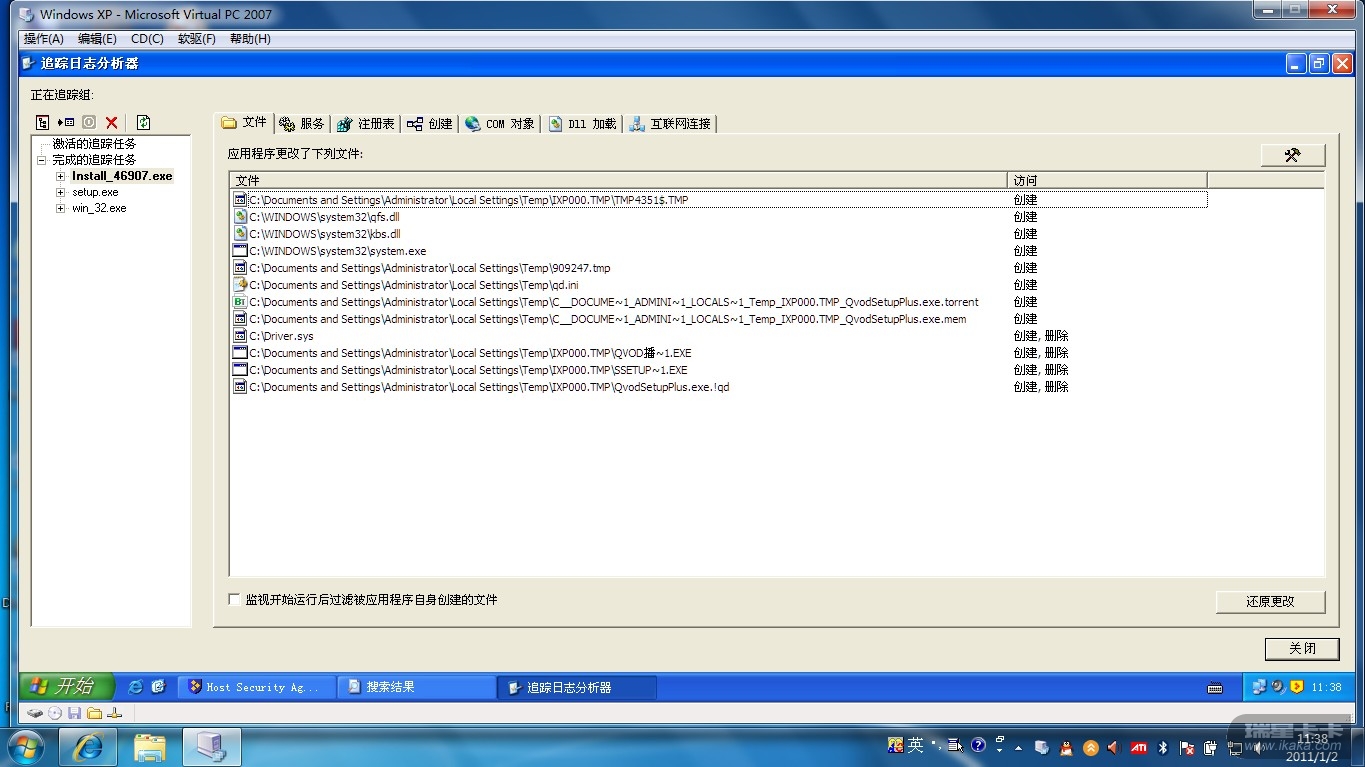Switch to Host Security Ag... taskbar button
Viewport: 1365px width, 767px height.
pyautogui.click(x=256, y=687)
